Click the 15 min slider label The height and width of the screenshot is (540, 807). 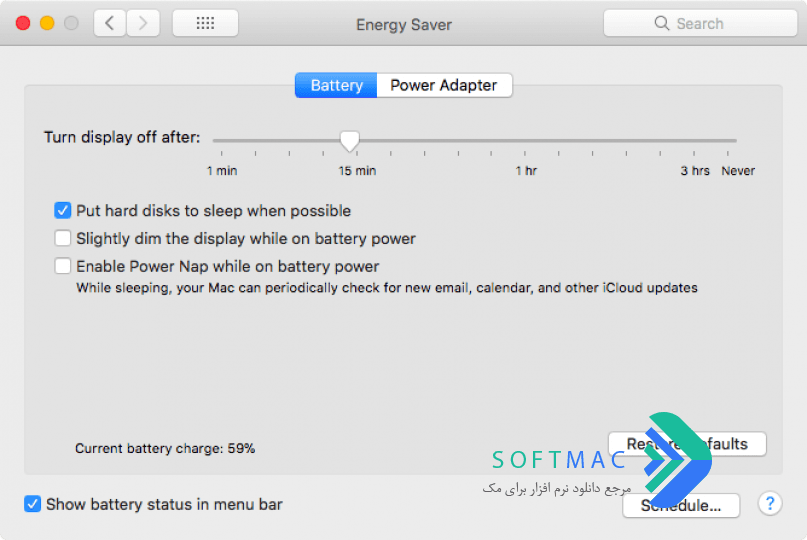pos(357,171)
